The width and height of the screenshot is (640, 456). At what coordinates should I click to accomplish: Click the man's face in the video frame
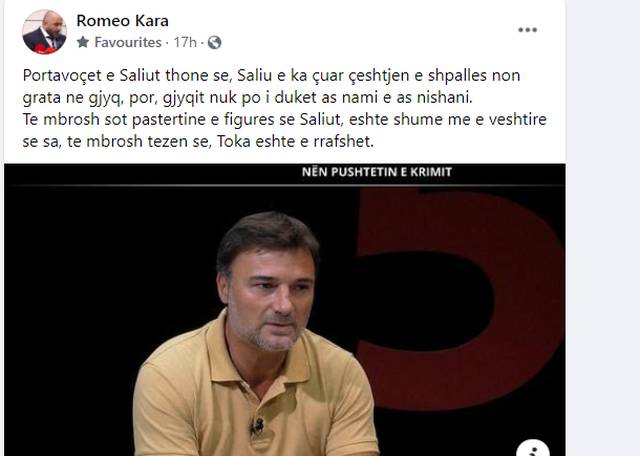pyautogui.click(x=269, y=294)
